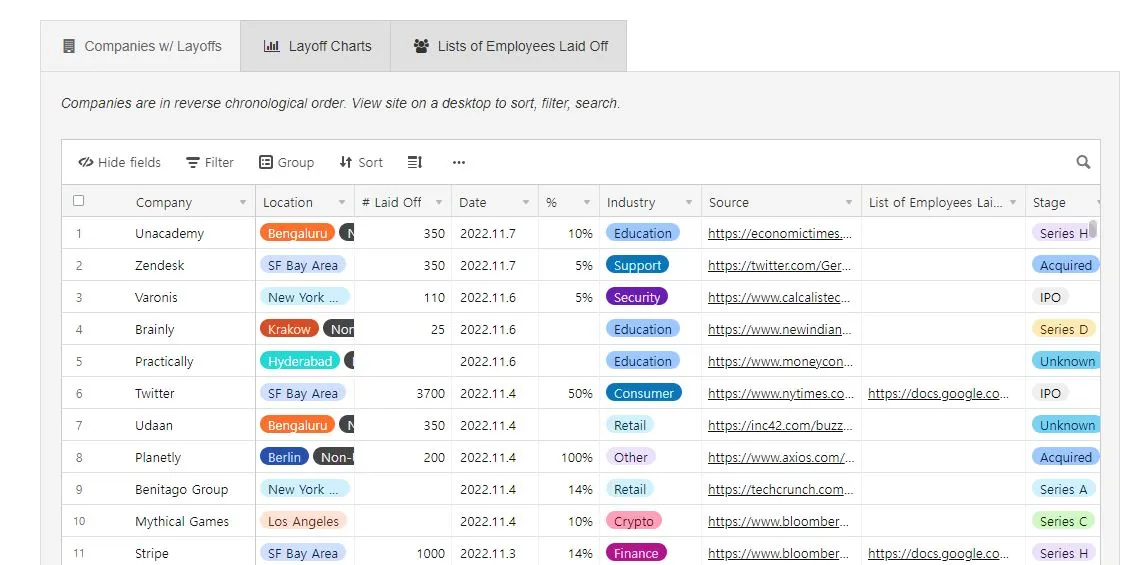
Task: Open Company column dropdown arrow
Action: pyautogui.click(x=243, y=202)
